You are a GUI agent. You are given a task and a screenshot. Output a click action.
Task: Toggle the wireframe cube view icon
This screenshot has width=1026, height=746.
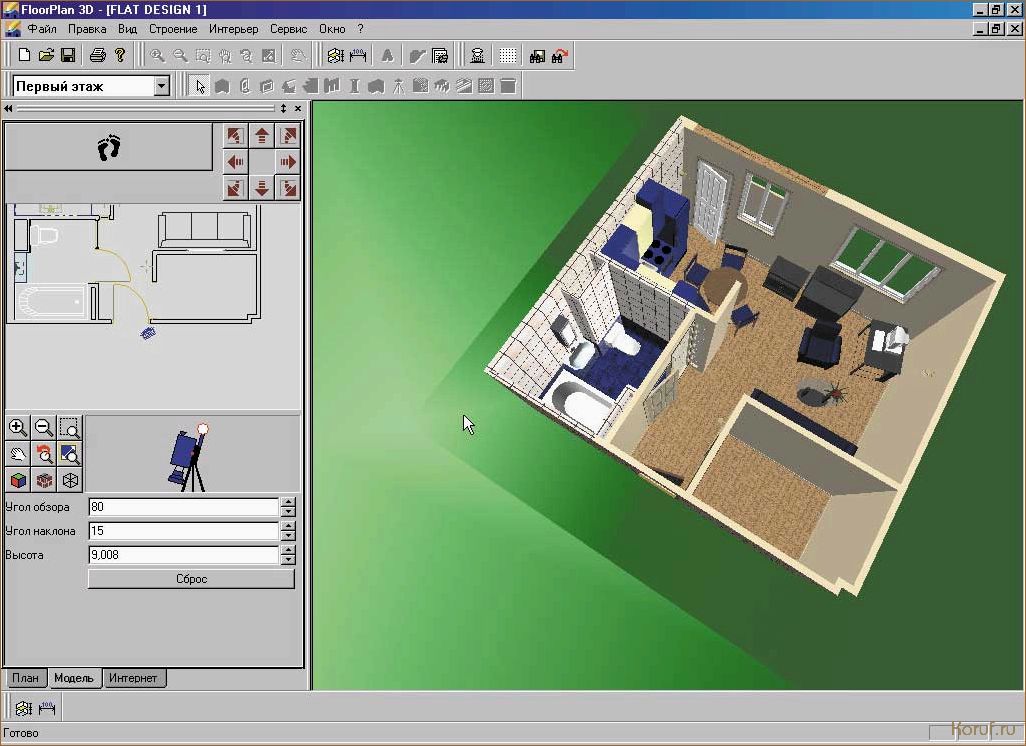click(x=70, y=480)
